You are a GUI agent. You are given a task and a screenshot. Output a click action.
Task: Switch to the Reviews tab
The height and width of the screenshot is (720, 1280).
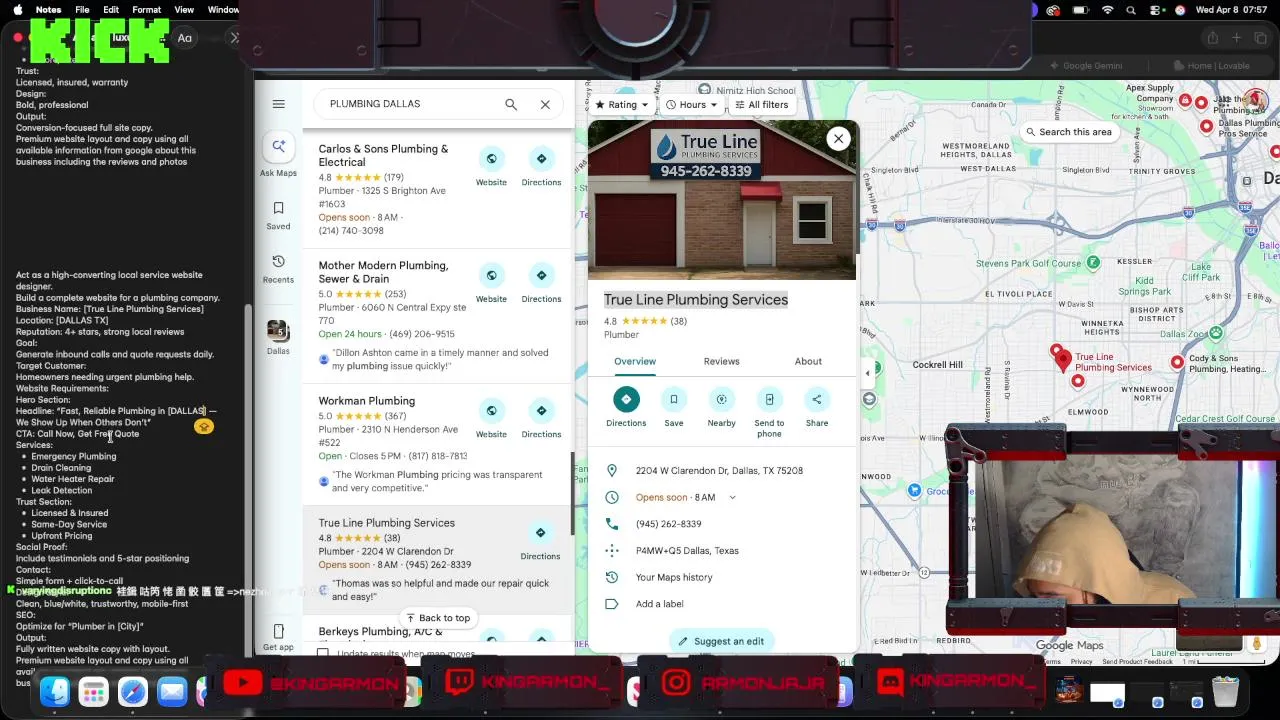pos(722,361)
